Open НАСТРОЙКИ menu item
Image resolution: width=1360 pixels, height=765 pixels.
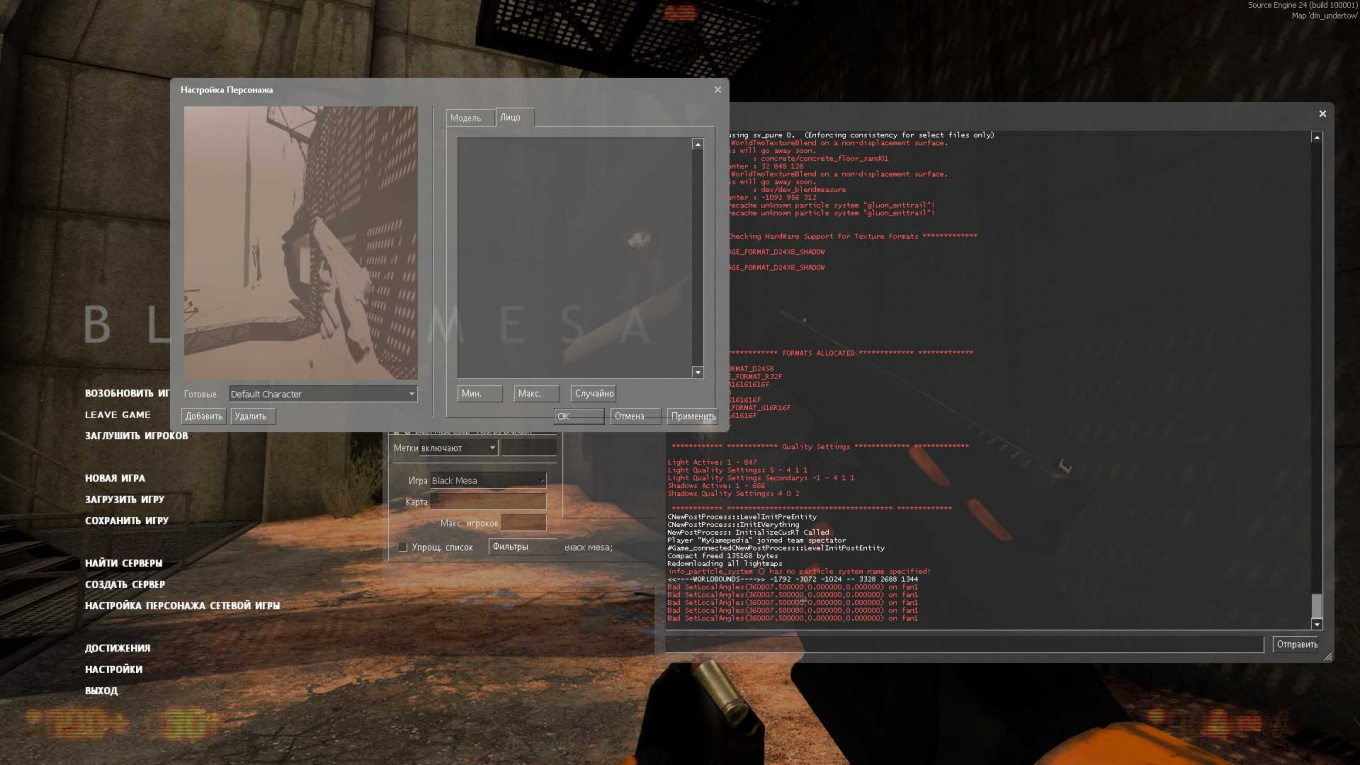pos(114,669)
